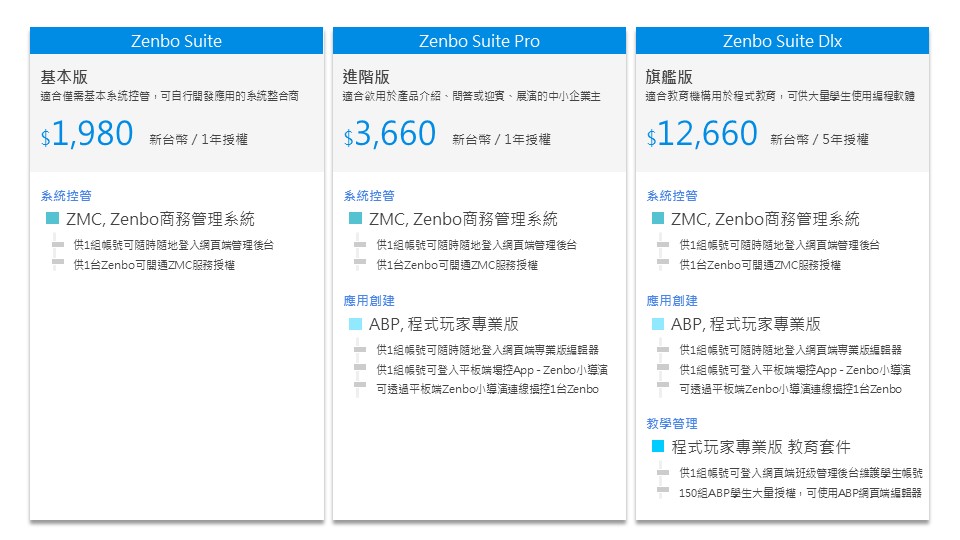The height and width of the screenshot is (540, 960).
Task: Click the light blue ABP square icon in Suite Dlx card
Action: pos(657,324)
